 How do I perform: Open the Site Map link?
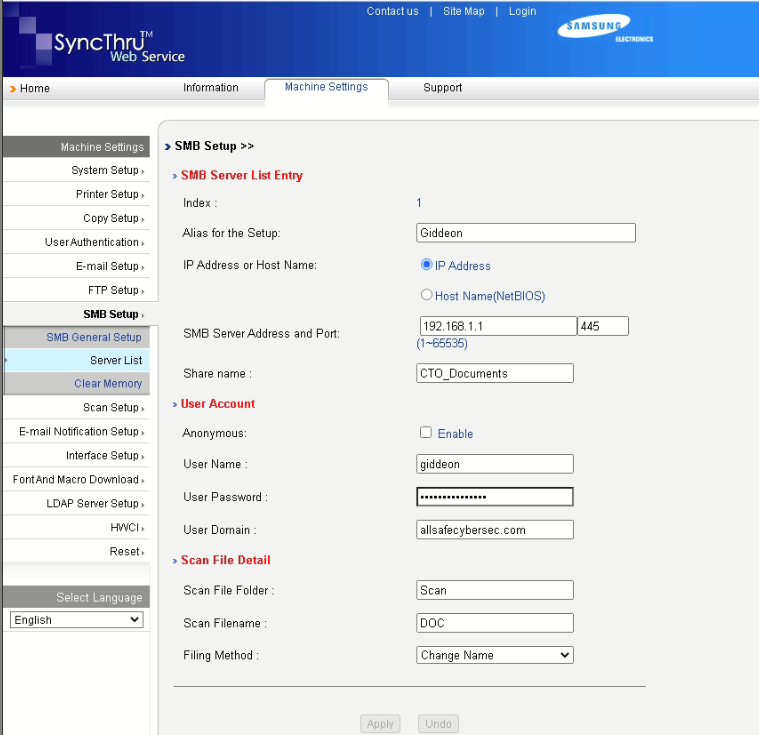pos(464,11)
